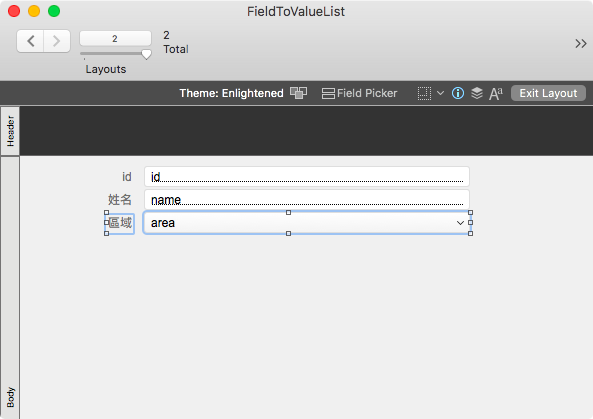Click the layout navigation slider handle
Viewport: 593px width, 419px height.
pyautogui.click(x=146, y=54)
